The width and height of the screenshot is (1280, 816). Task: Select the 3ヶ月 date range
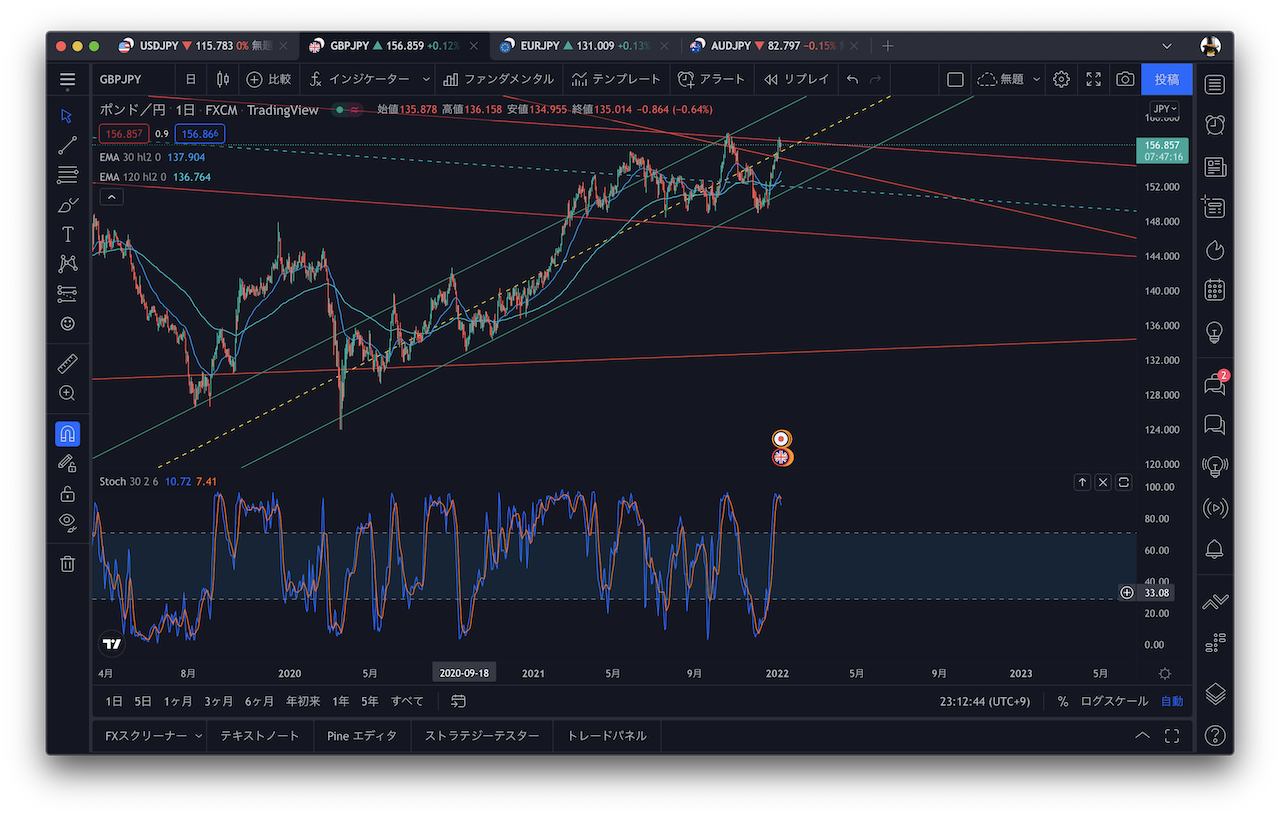point(219,701)
